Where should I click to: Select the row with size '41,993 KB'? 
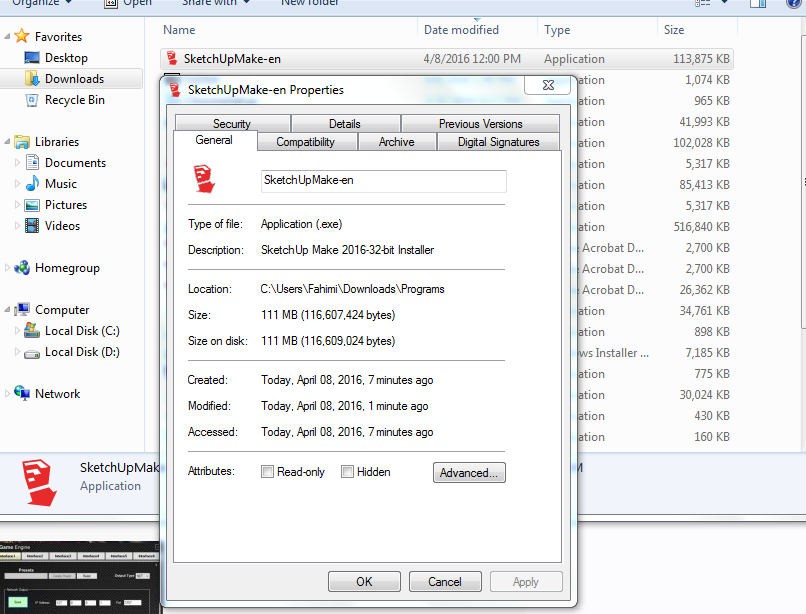653,122
